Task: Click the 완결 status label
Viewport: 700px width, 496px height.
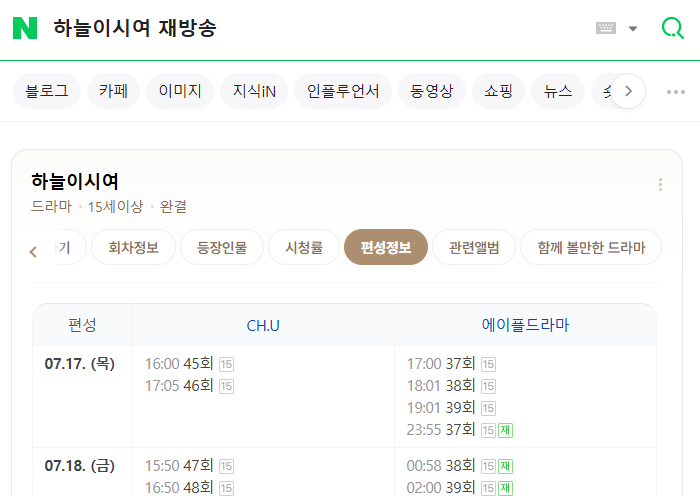Action: click(x=173, y=207)
